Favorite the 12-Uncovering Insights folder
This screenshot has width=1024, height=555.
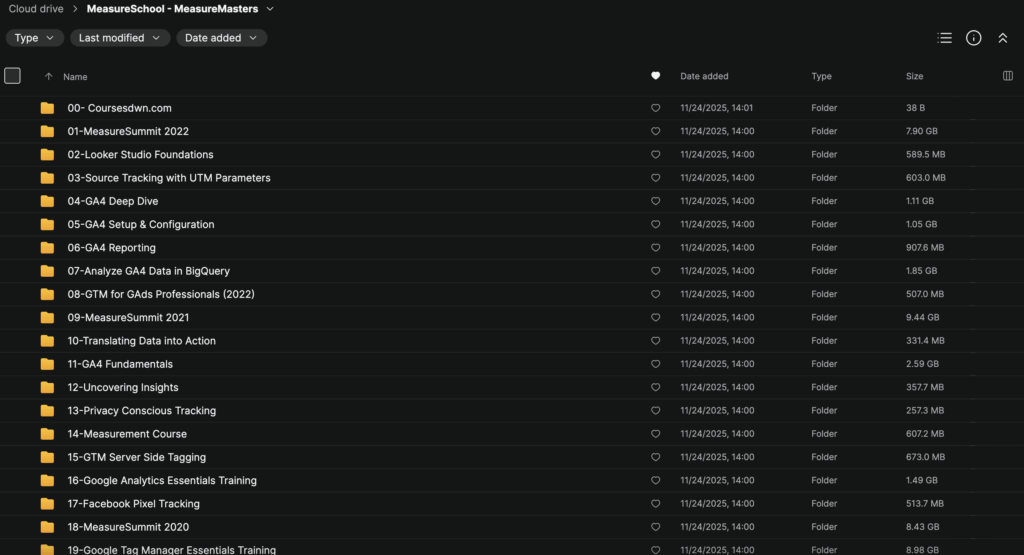click(x=655, y=387)
